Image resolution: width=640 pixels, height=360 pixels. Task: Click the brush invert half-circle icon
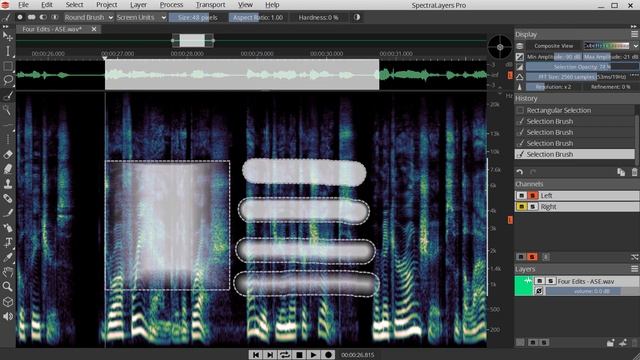tap(357, 18)
